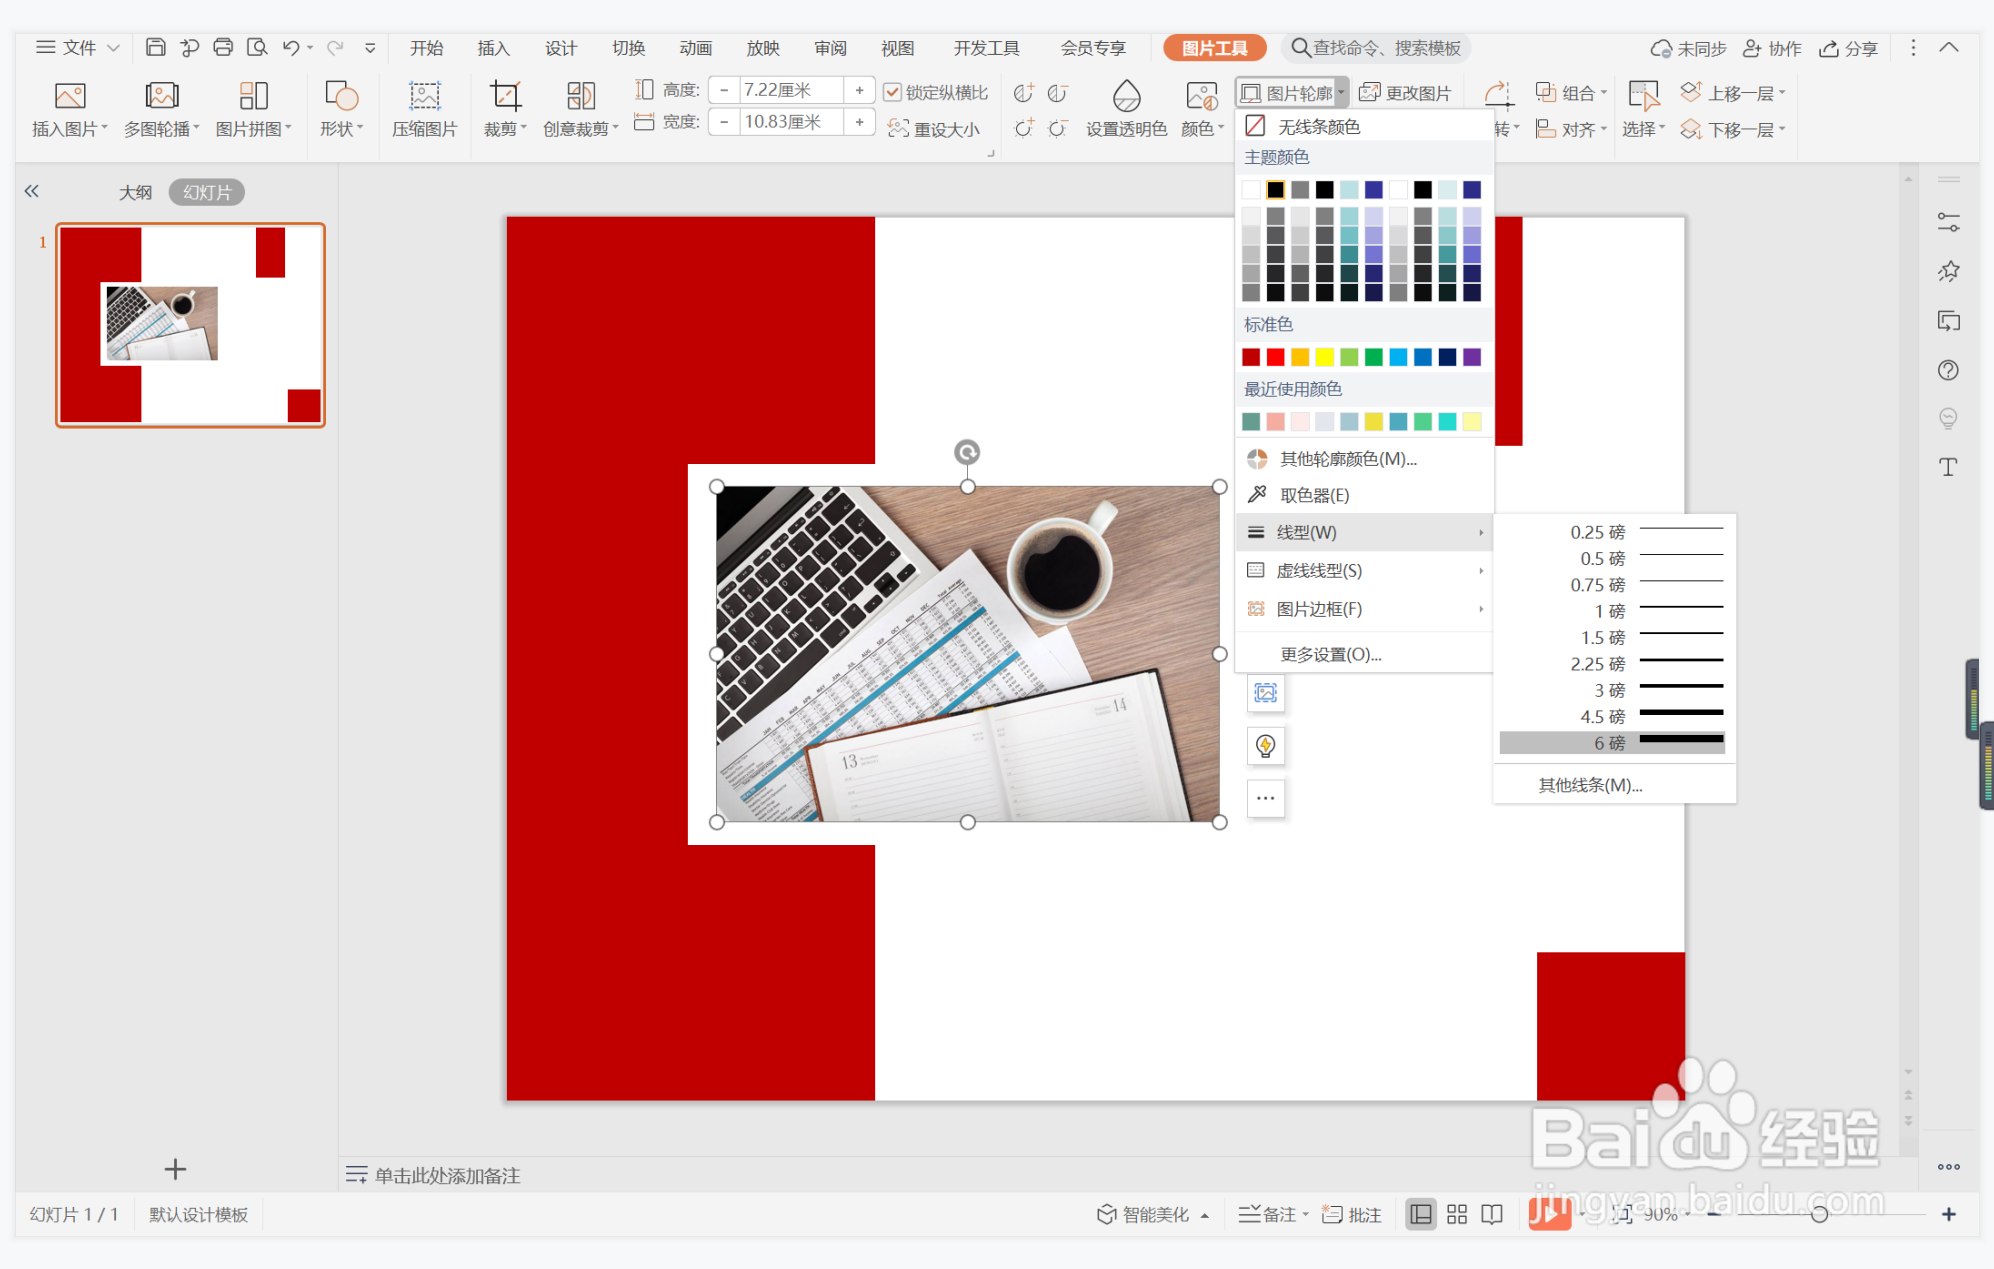
Task: Open the File menu
Action: [x=78, y=48]
